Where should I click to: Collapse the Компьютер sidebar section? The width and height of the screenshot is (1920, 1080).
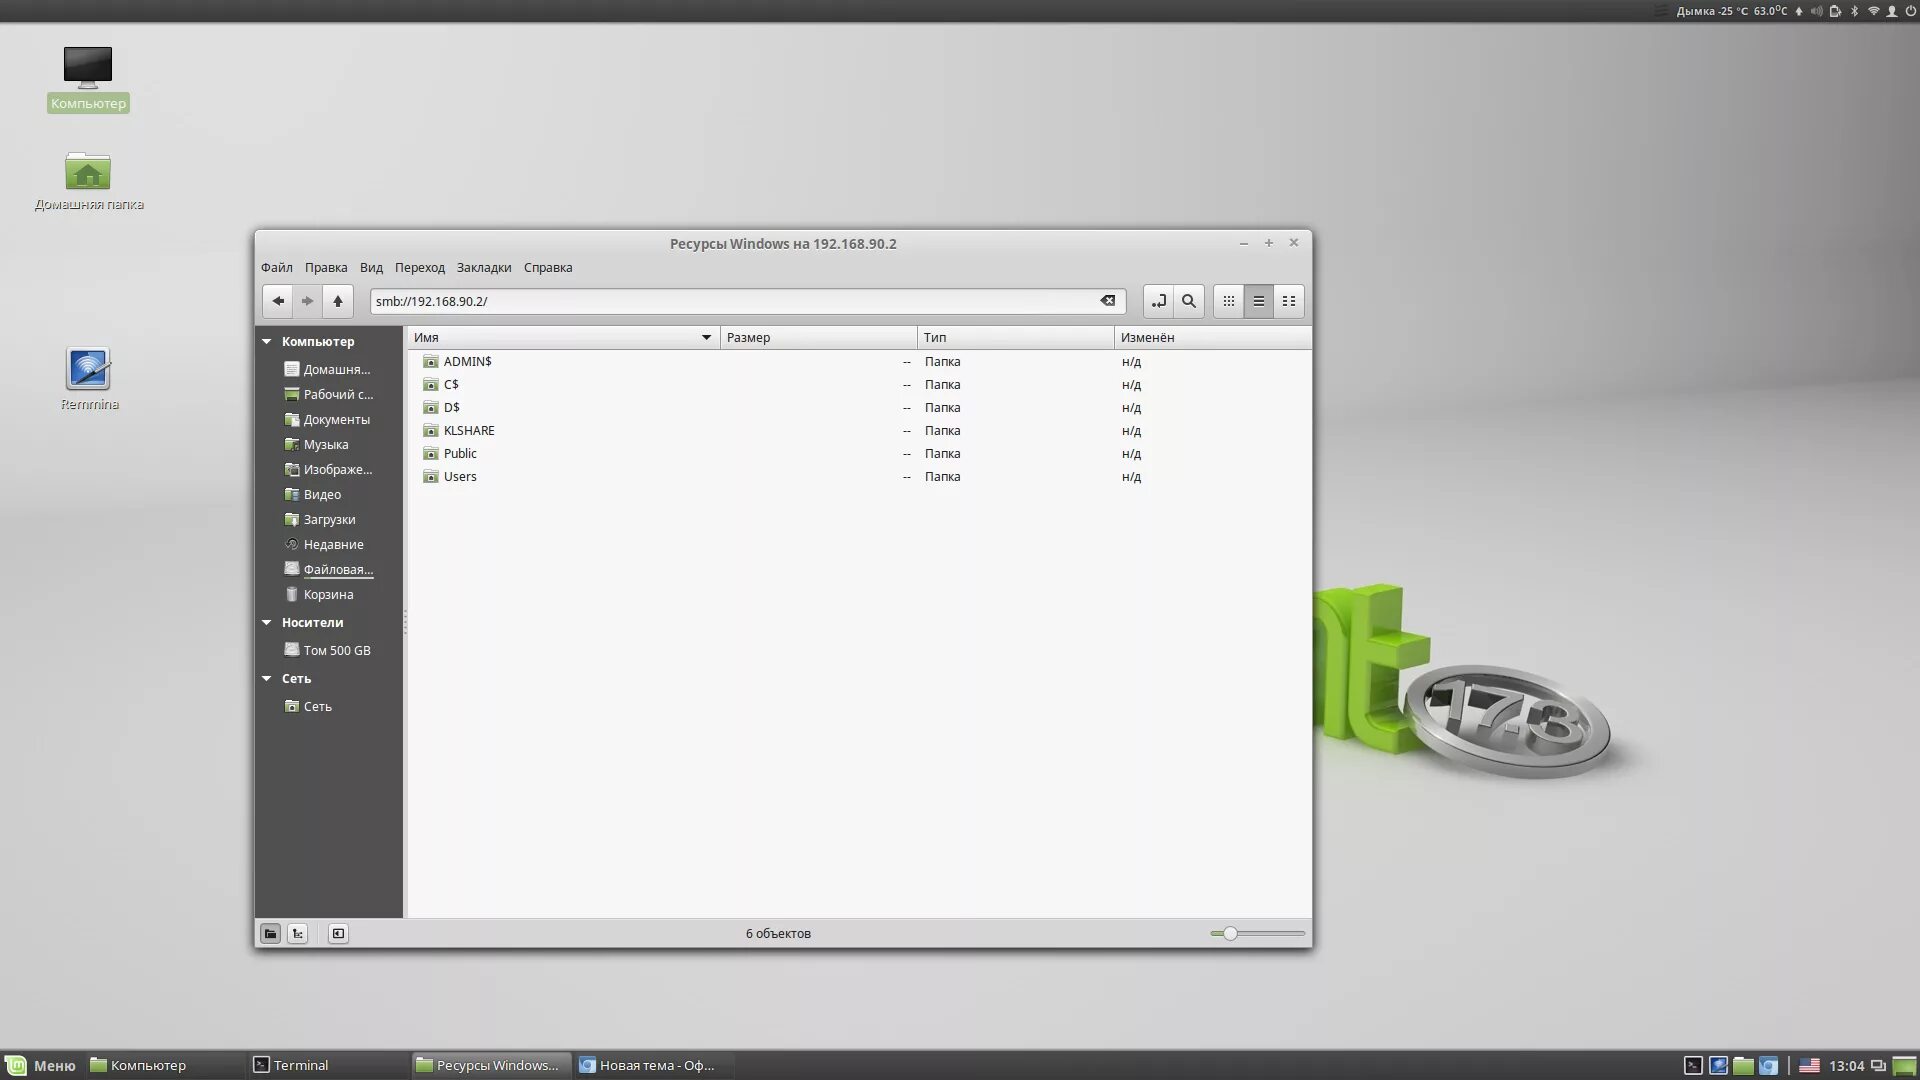tap(267, 342)
